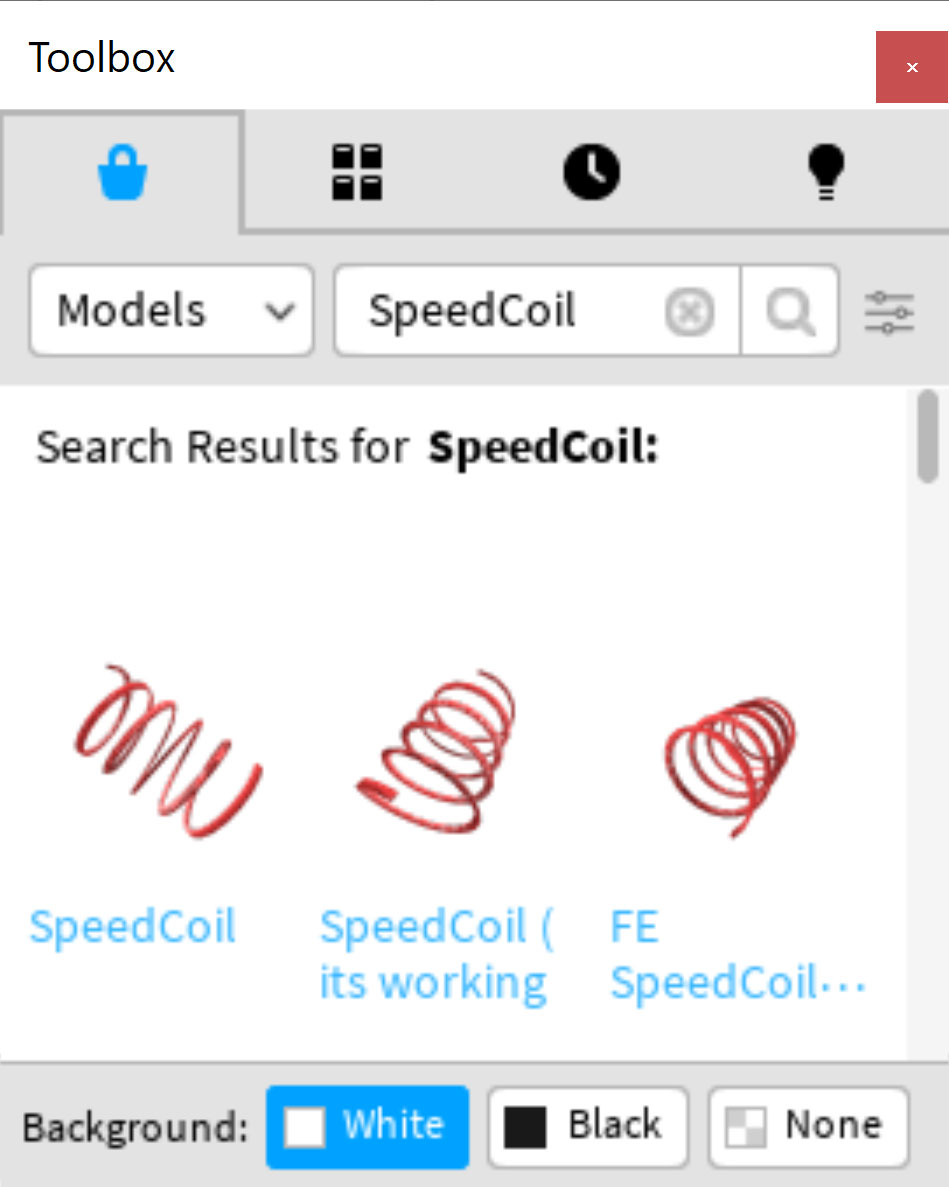This screenshot has height=1187, width=949.
Task: Switch to the Inventory grid tab
Action: tap(357, 172)
